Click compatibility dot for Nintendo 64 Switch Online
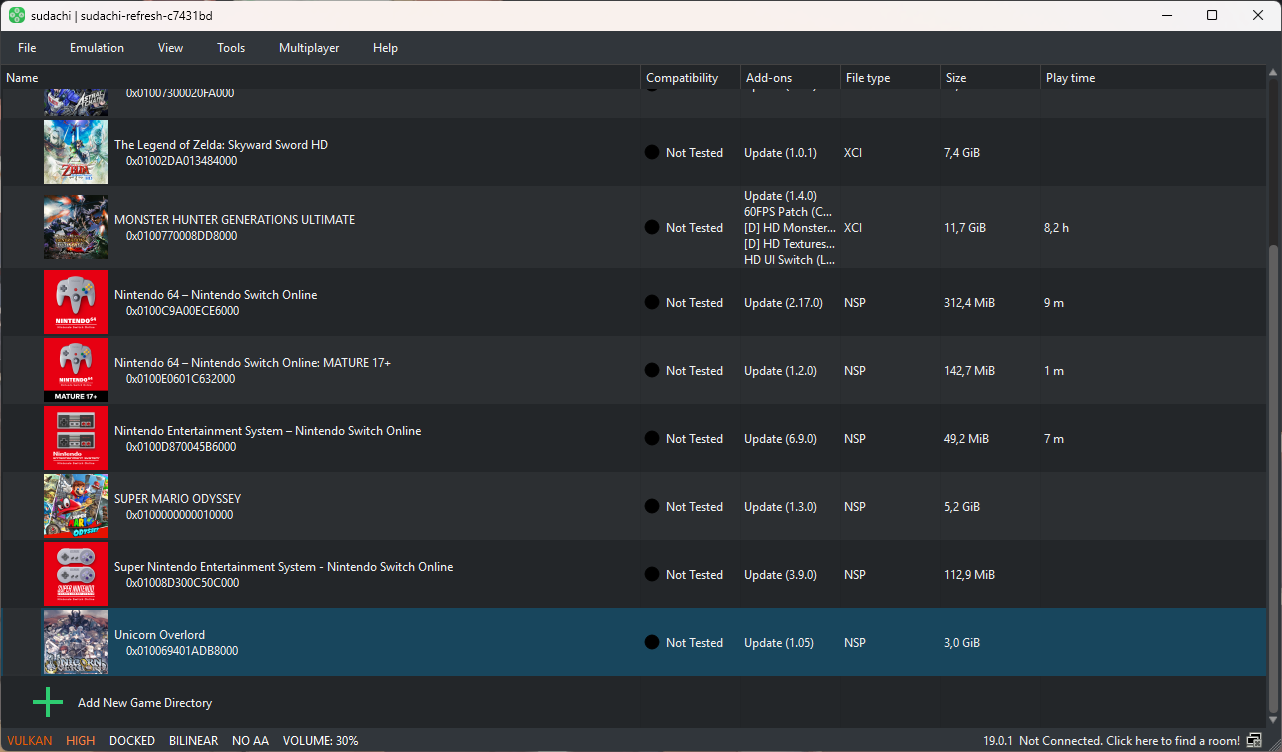 (x=652, y=303)
